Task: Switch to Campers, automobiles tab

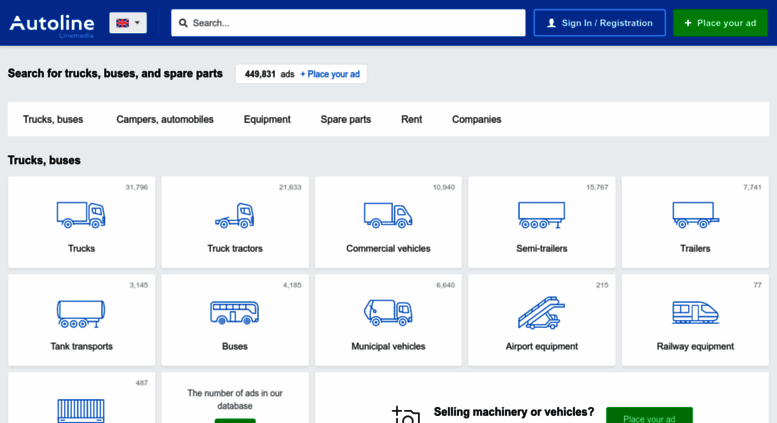Action: [x=165, y=119]
